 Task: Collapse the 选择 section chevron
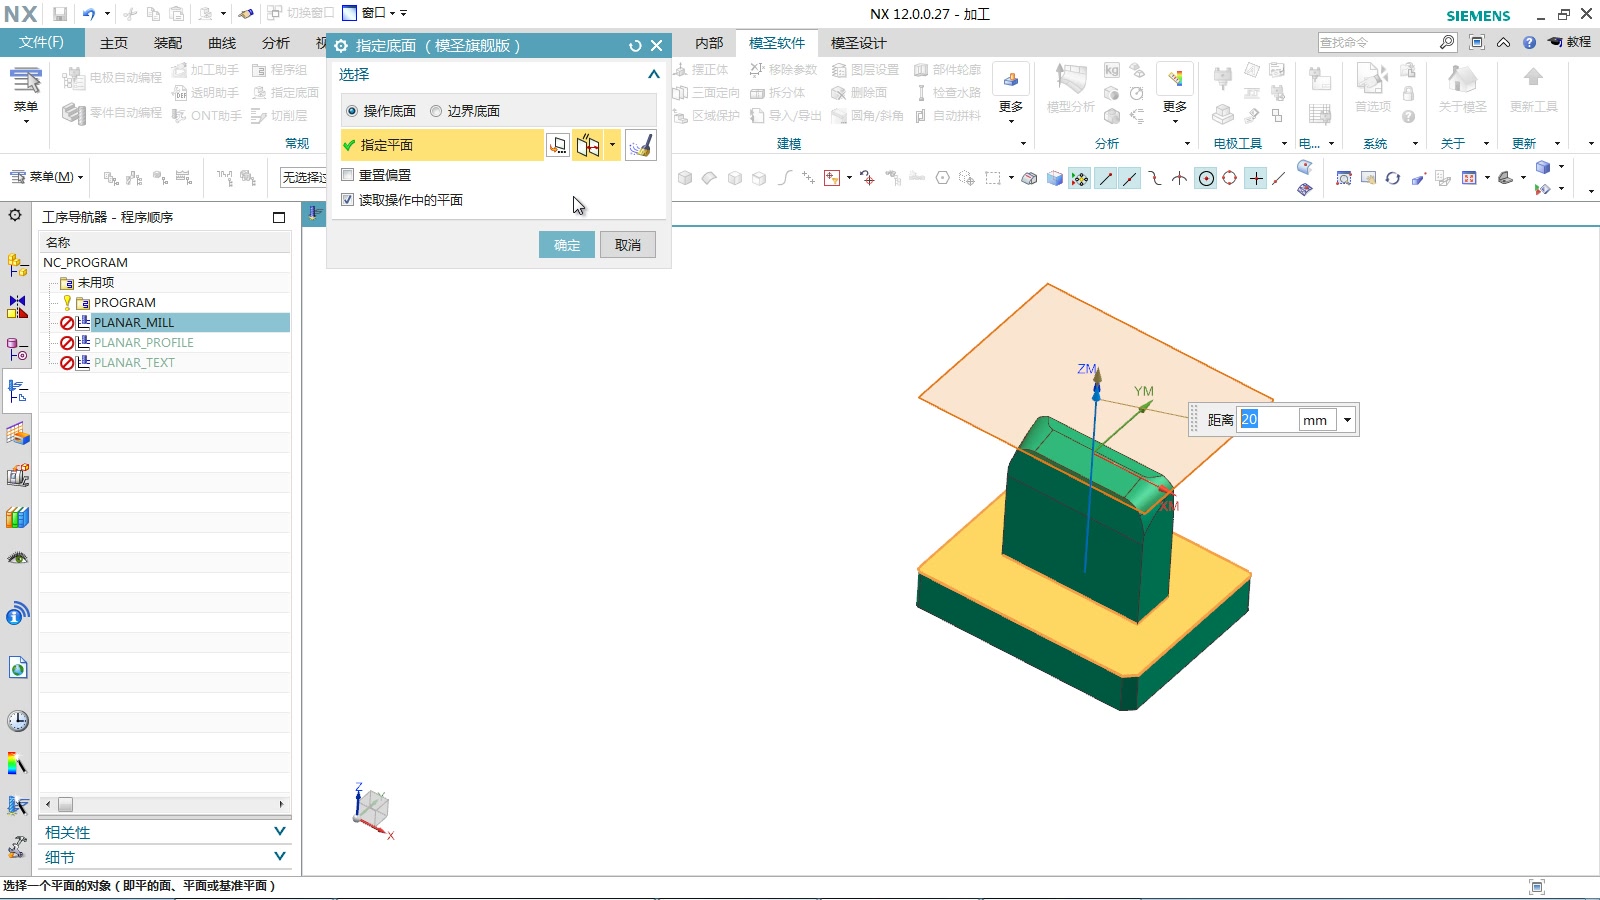pyautogui.click(x=653, y=74)
